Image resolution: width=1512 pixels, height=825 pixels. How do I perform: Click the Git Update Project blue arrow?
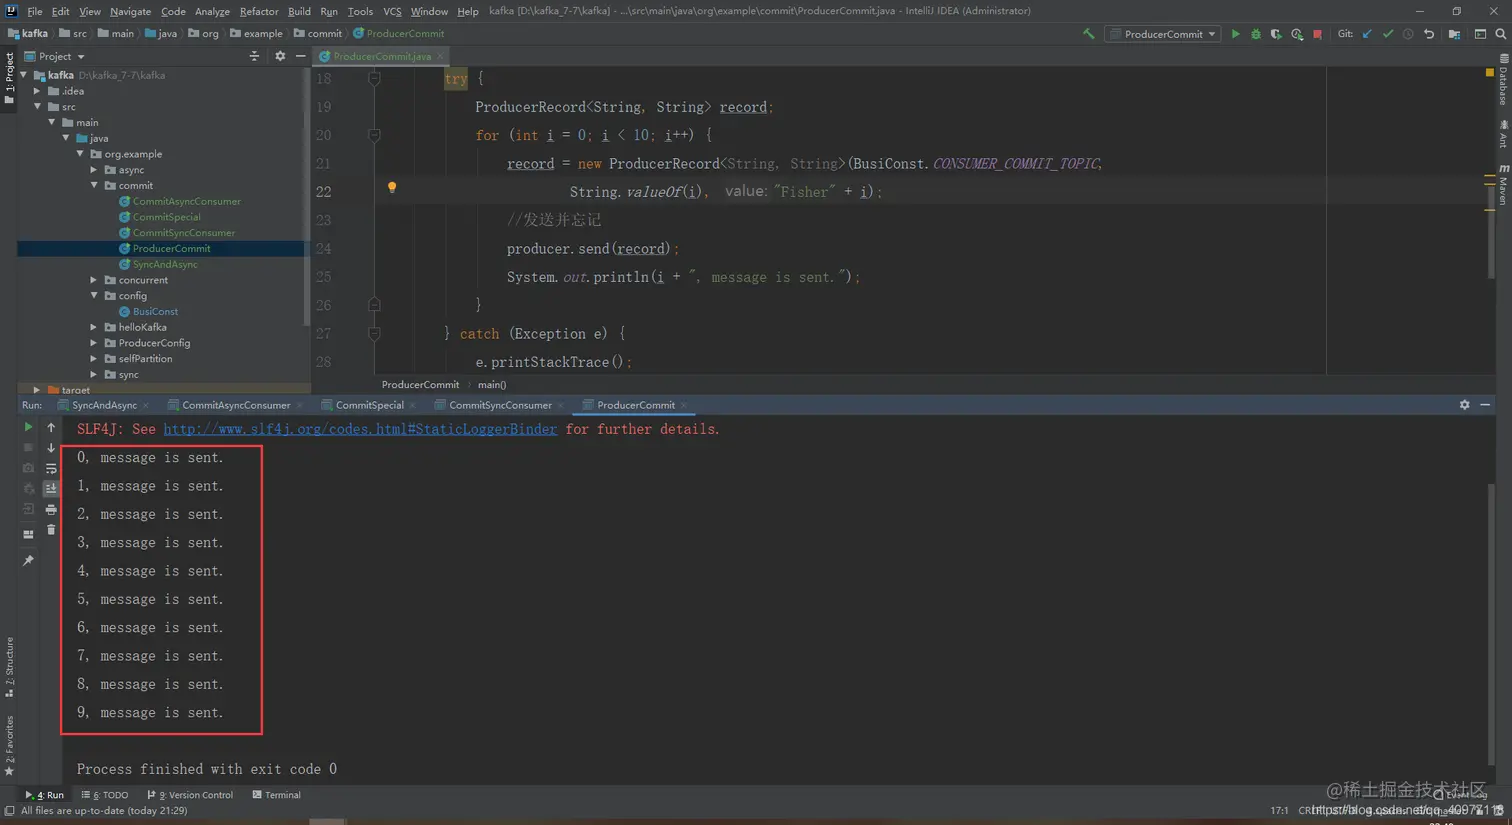pos(1367,34)
